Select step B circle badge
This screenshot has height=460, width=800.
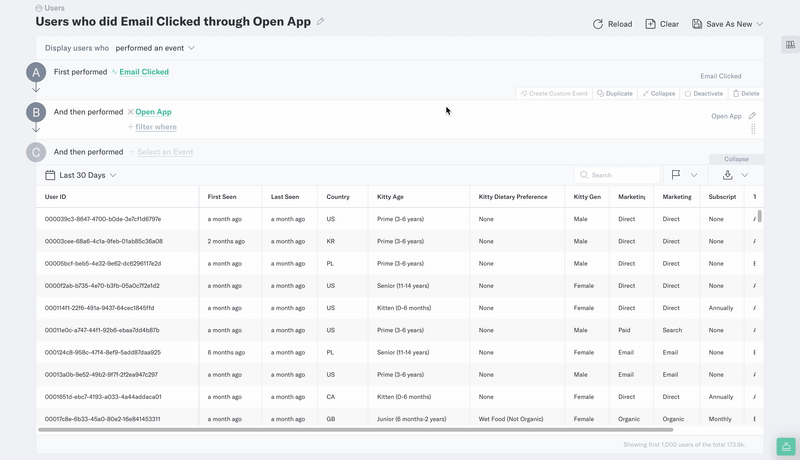36,112
